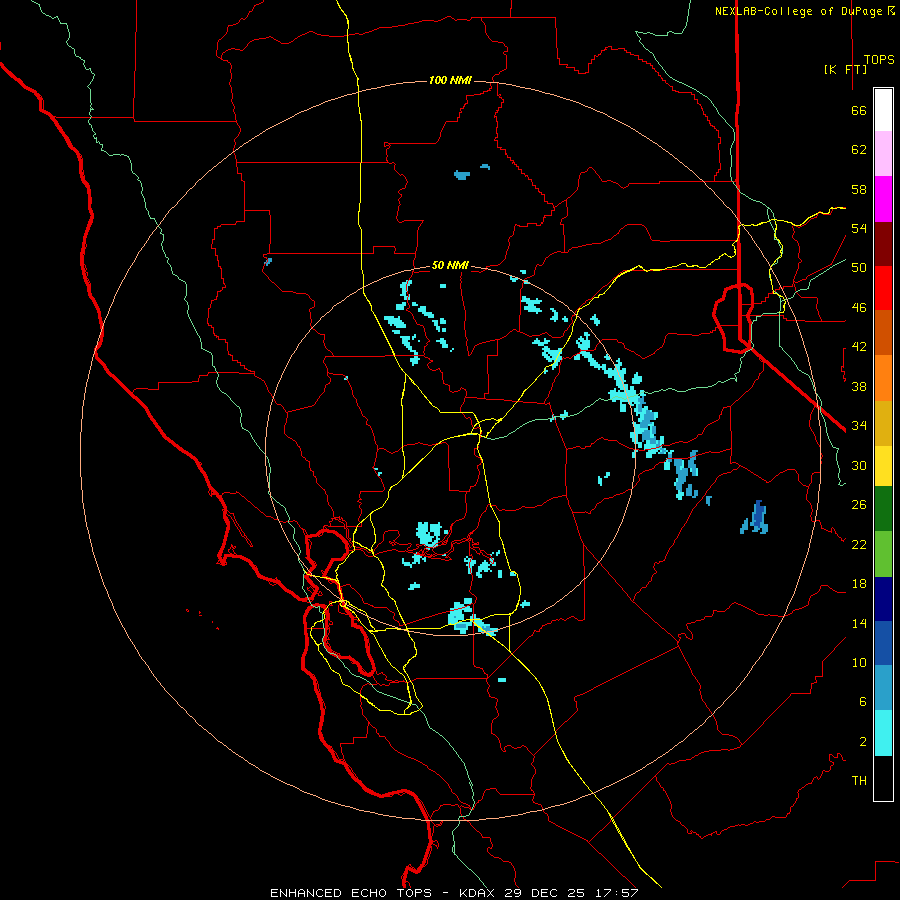900x900 pixels.
Task: Click the TH threshold label on legend
Action: 859,781
